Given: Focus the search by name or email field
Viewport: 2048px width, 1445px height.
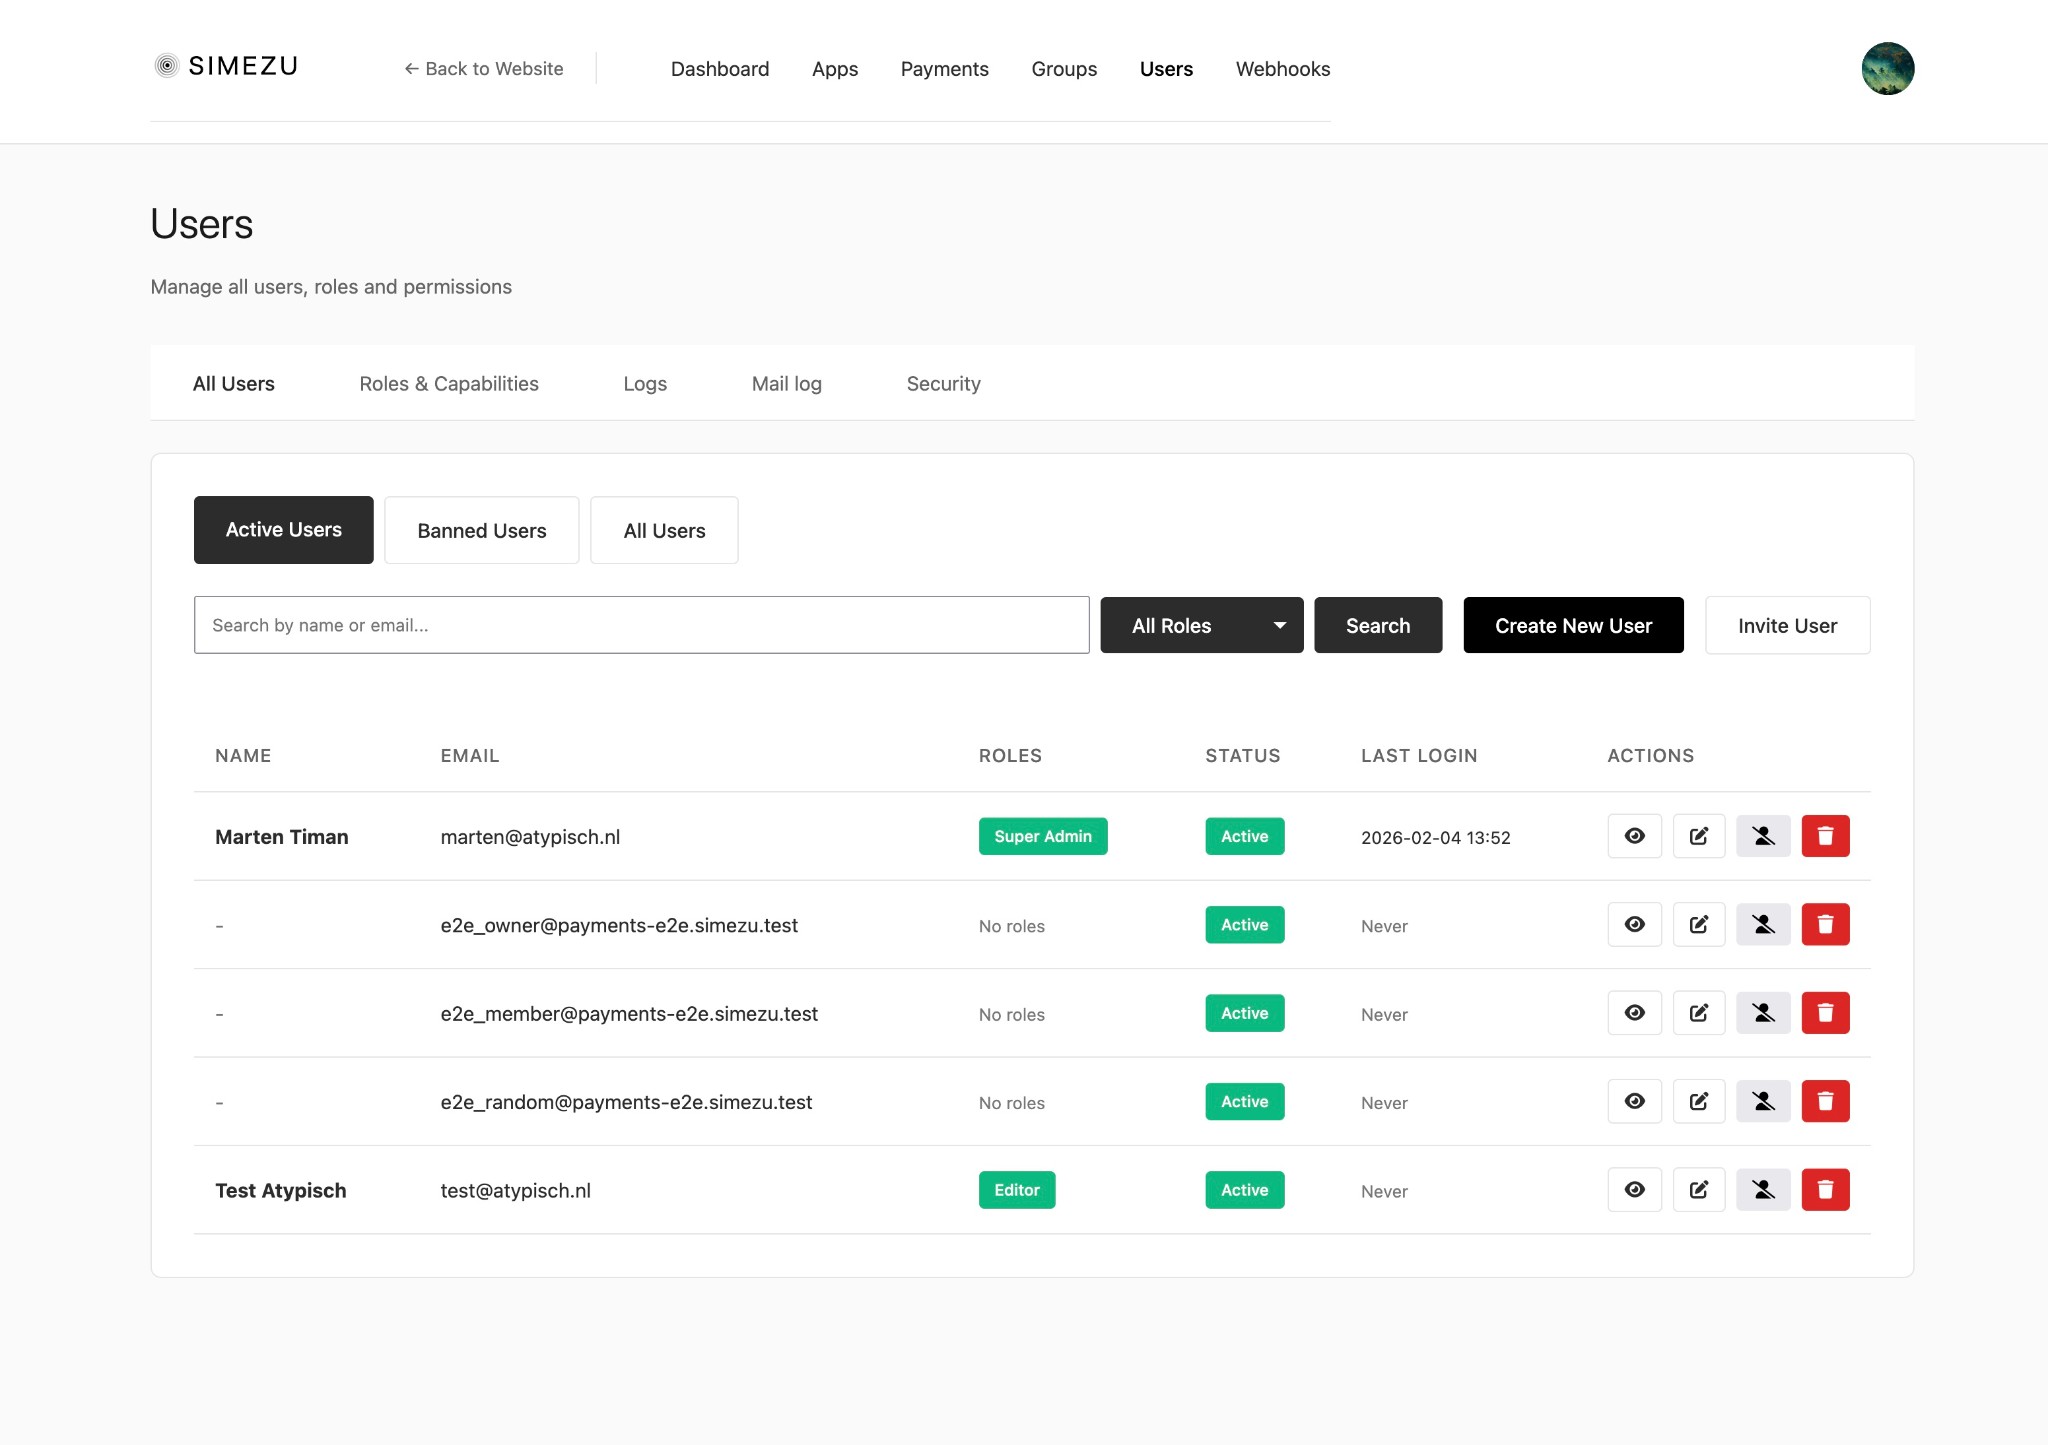Looking at the screenshot, I should click(x=641, y=625).
